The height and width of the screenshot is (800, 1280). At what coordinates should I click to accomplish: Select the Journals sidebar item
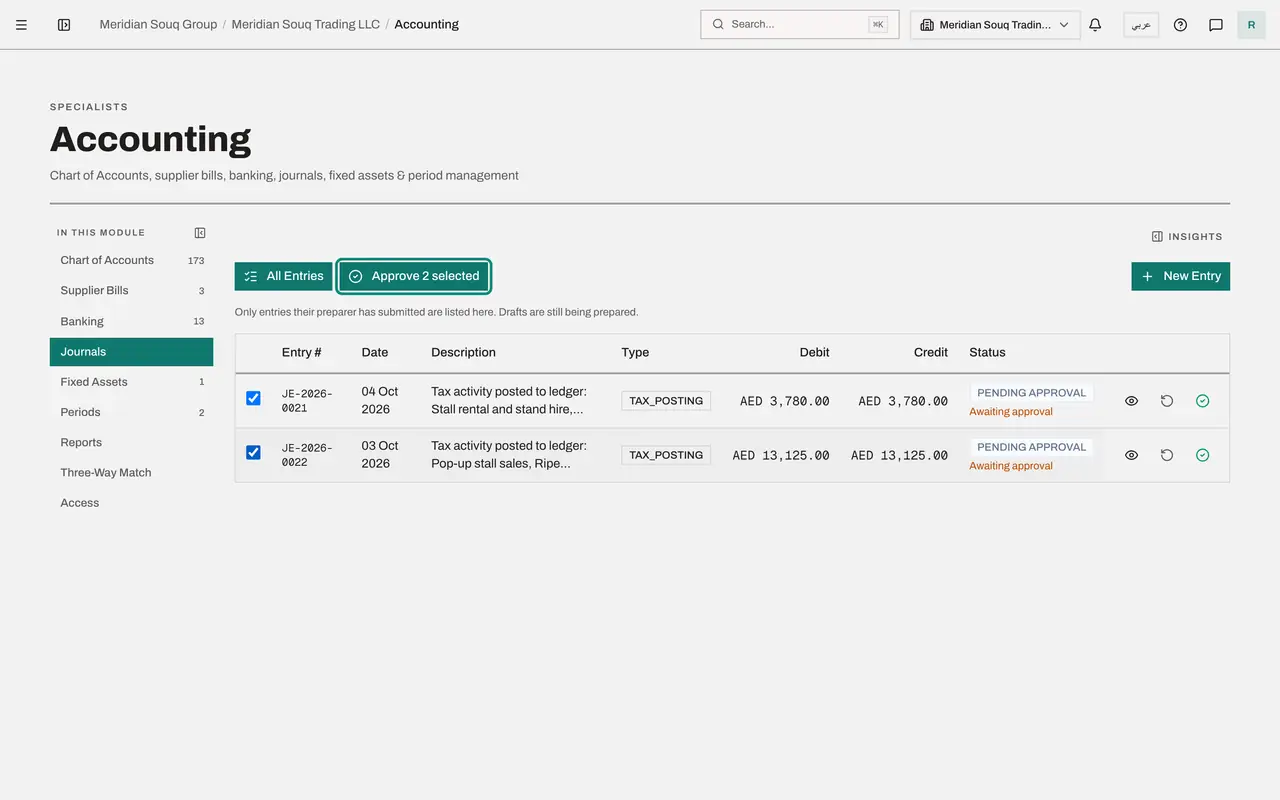(131, 352)
